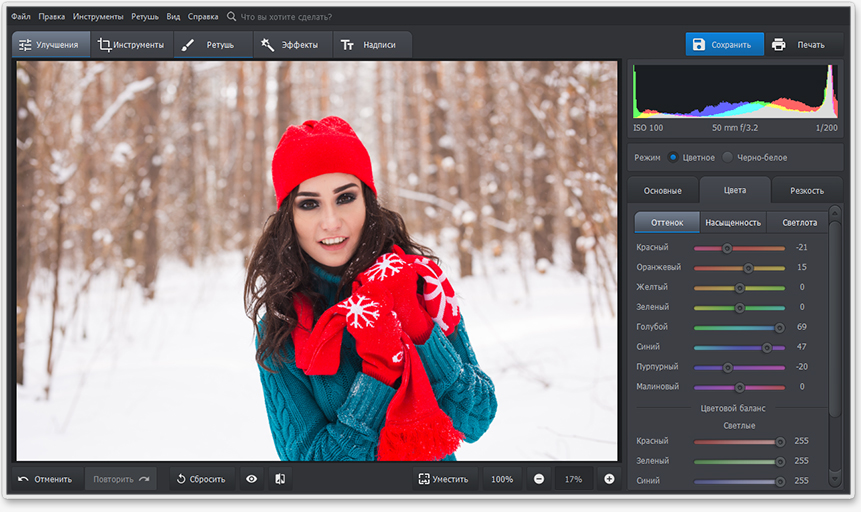This screenshot has height=512, width=861.
Task: Select the Черно-белое mode radio button
Action: pyautogui.click(x=727, y=157)
